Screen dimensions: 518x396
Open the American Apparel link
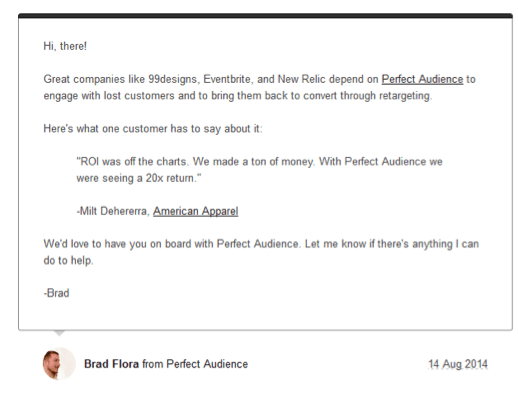[195, 211]
